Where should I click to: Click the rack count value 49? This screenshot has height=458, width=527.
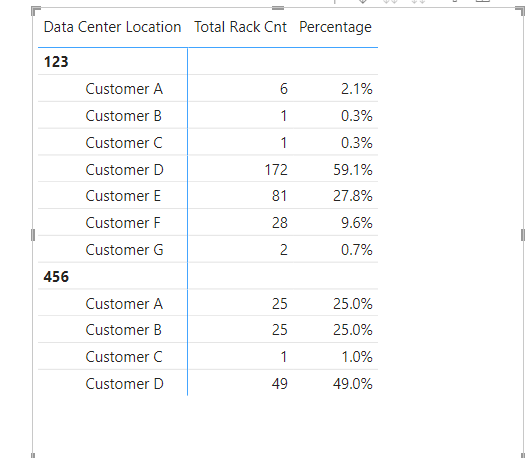[x=280, y=384]
